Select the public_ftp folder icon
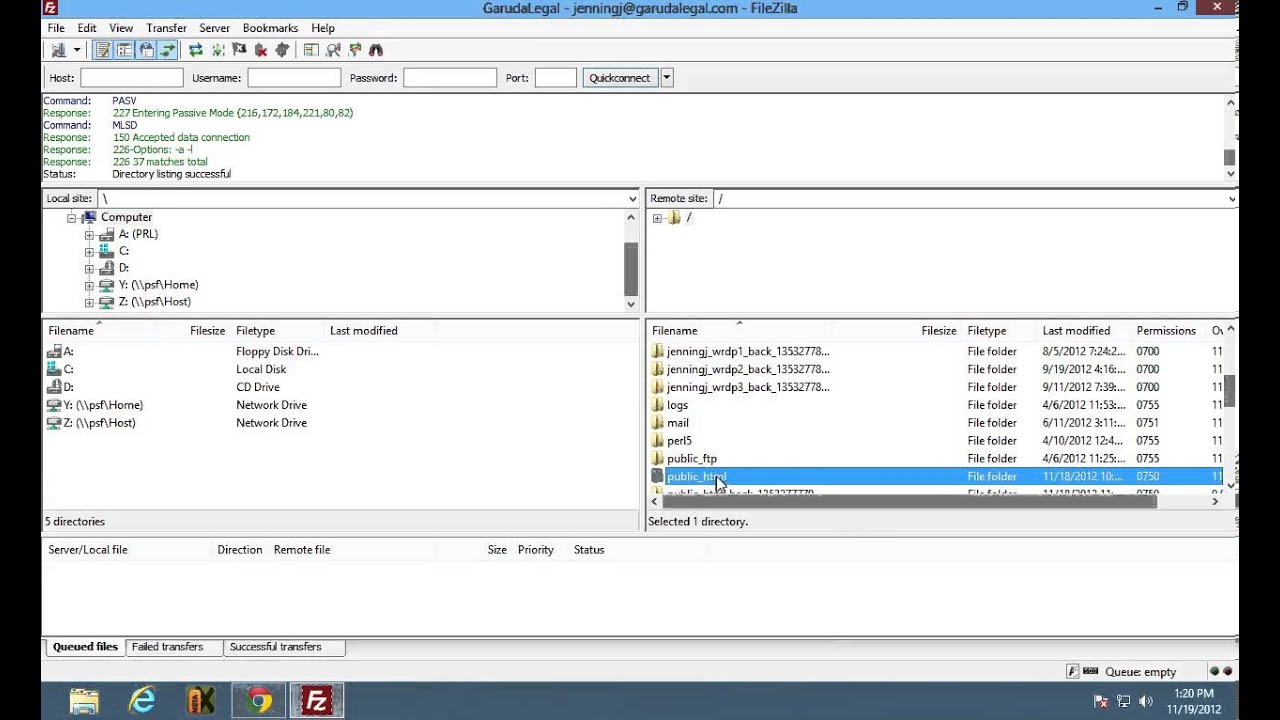Viewport: 1280px width, 720px height. (657, 459)
